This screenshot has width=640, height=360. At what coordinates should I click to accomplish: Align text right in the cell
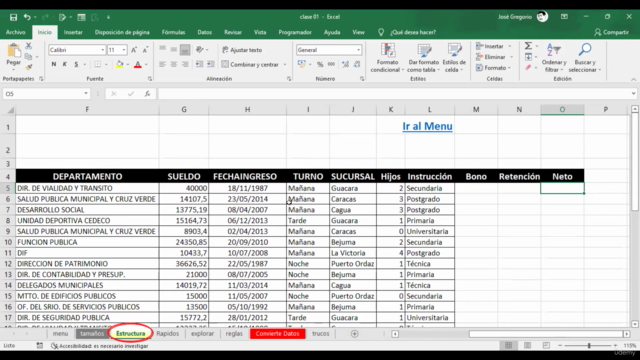click(x=185, y=64)
